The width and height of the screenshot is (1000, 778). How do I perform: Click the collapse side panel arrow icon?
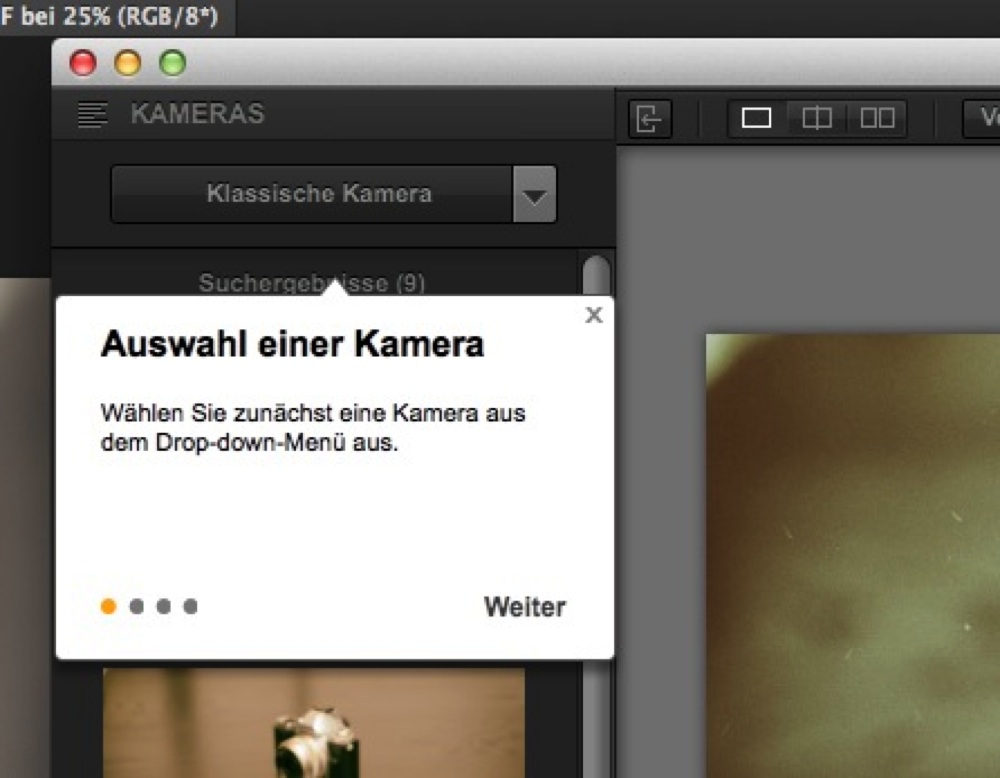coord(650,119)
